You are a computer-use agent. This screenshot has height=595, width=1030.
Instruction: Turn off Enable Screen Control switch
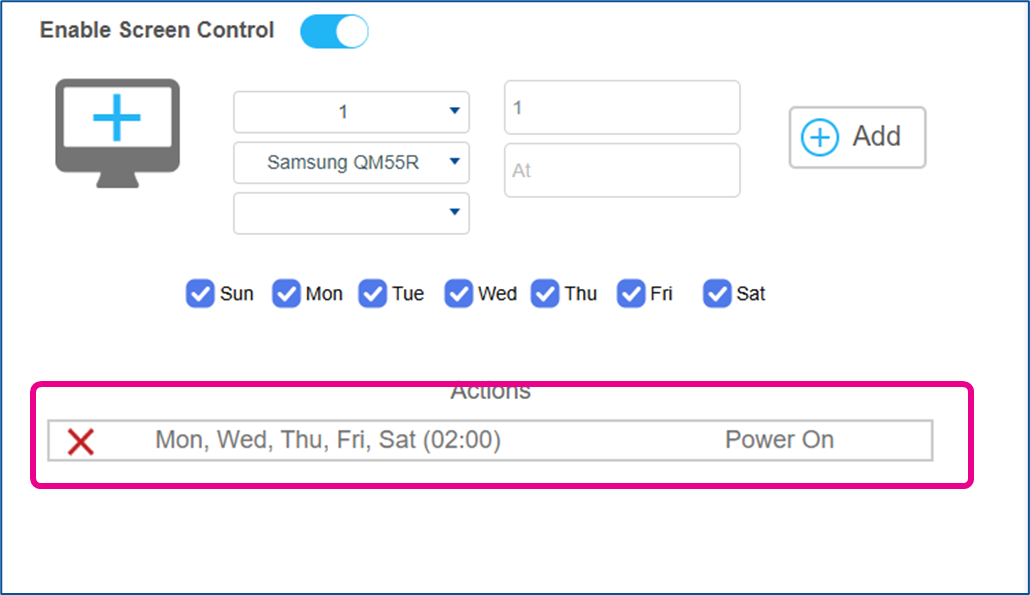tap(334, 32)
